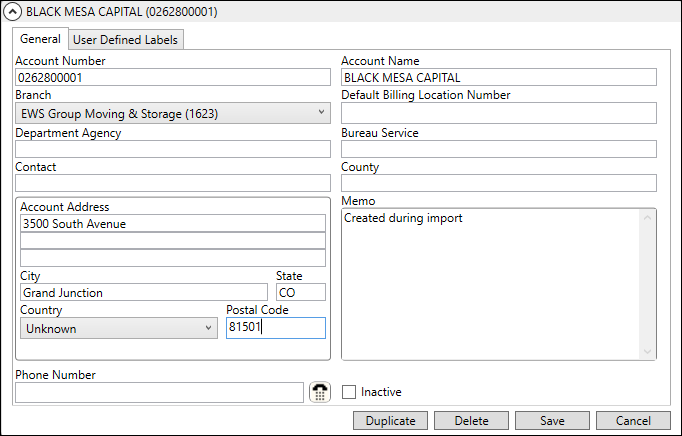
Task: Click the Duplicate button
Action: [x=390, y=421]
